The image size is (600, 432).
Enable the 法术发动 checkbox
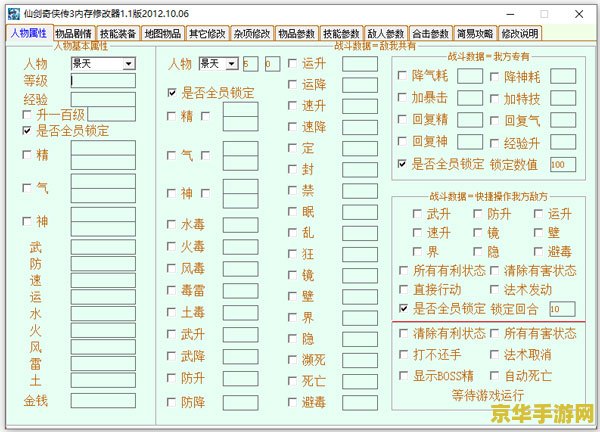click(x=494, y=290)
